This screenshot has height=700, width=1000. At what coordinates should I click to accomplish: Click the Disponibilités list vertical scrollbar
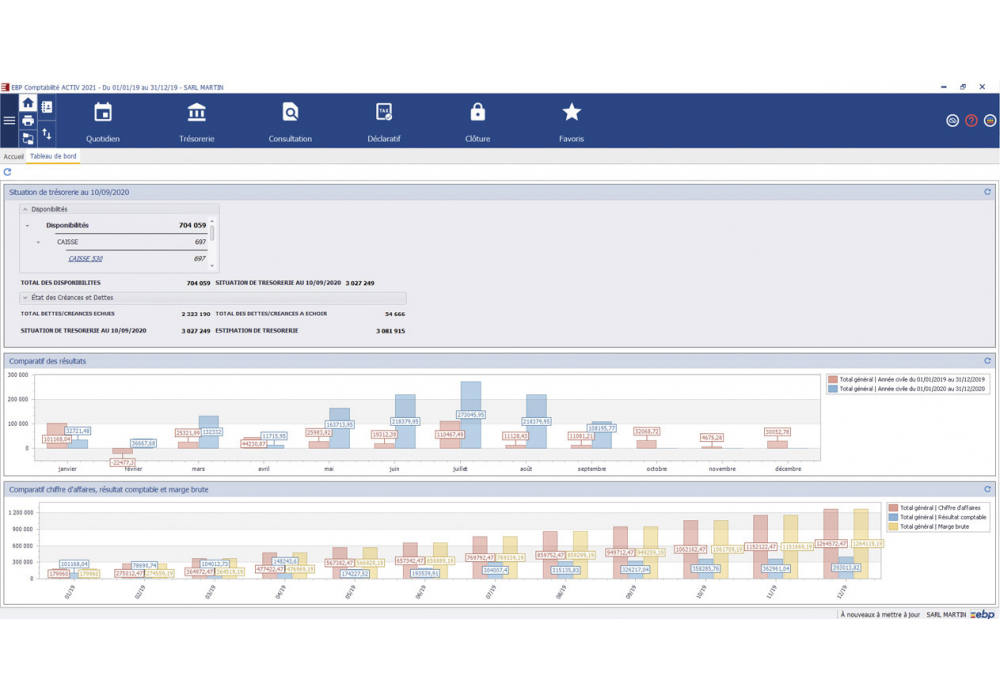pos(212,233)
